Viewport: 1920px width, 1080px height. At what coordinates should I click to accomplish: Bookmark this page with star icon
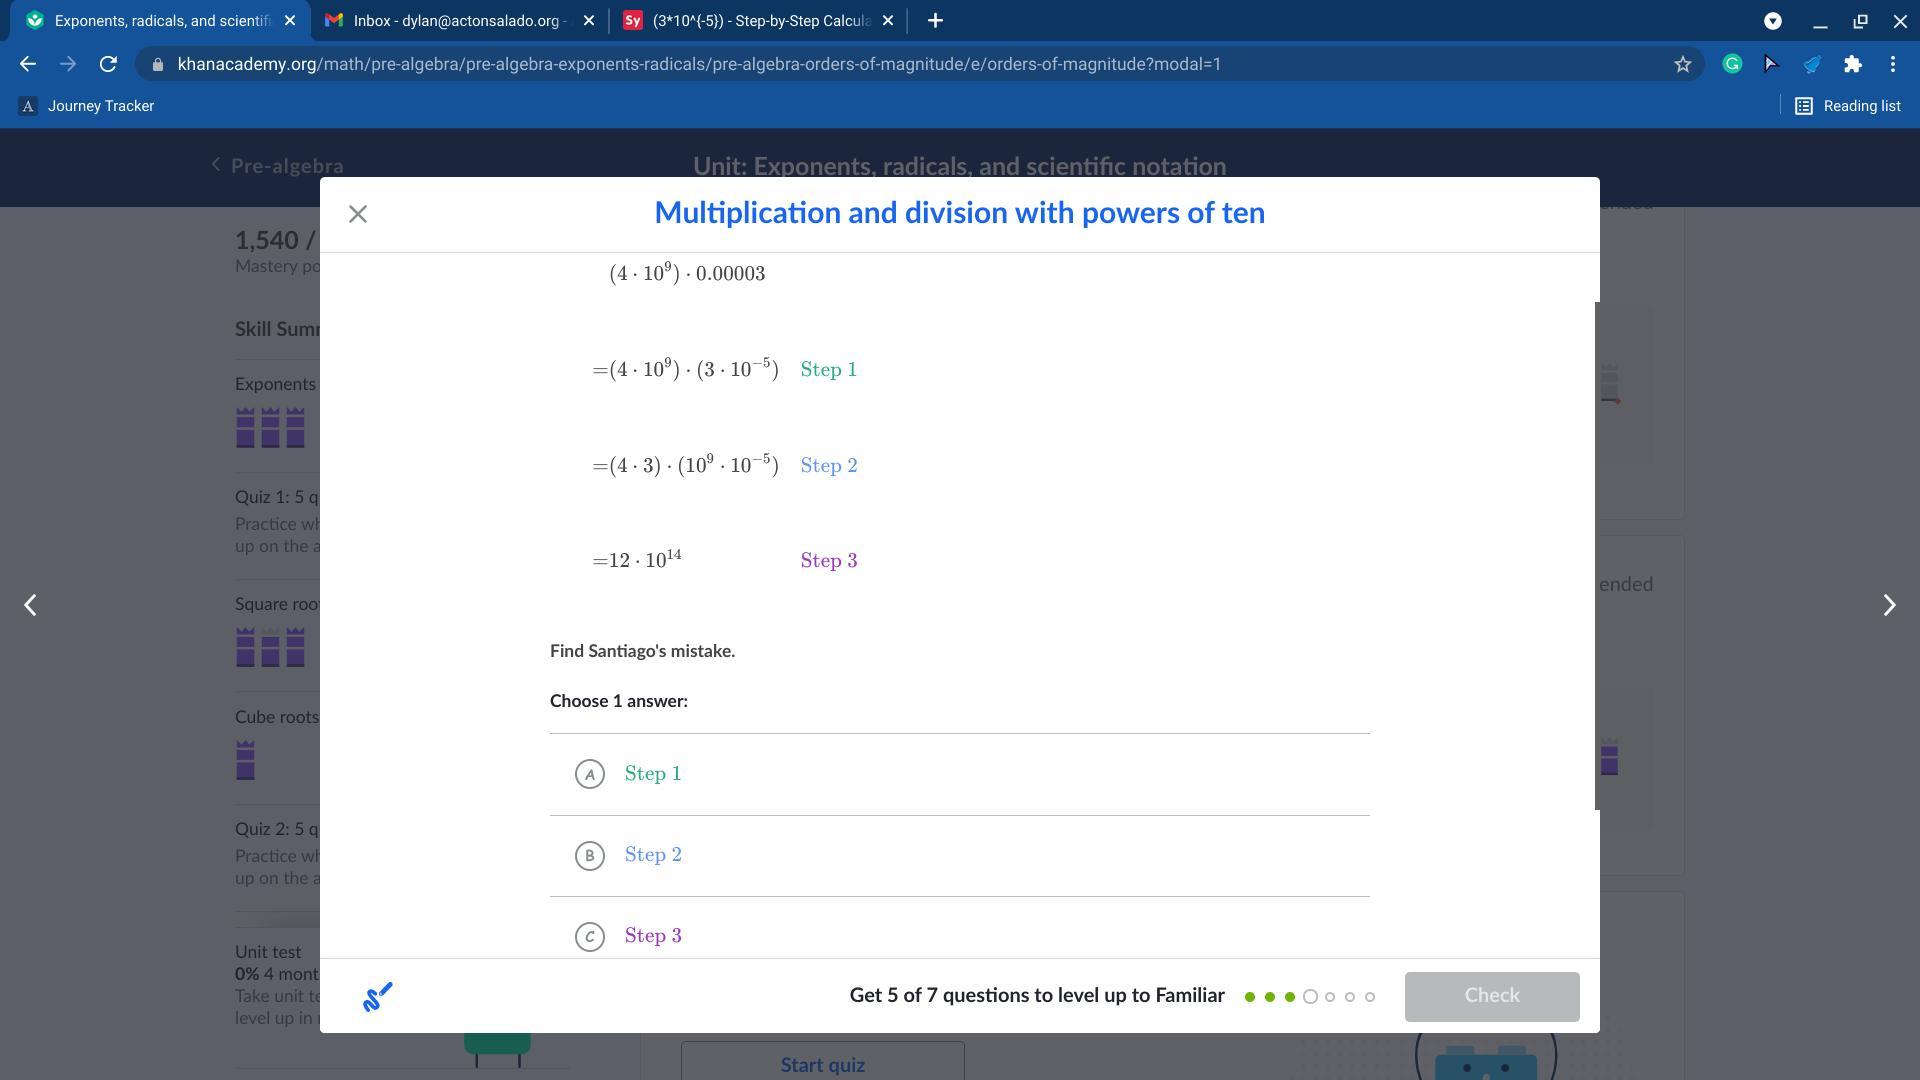[1683, 64]
